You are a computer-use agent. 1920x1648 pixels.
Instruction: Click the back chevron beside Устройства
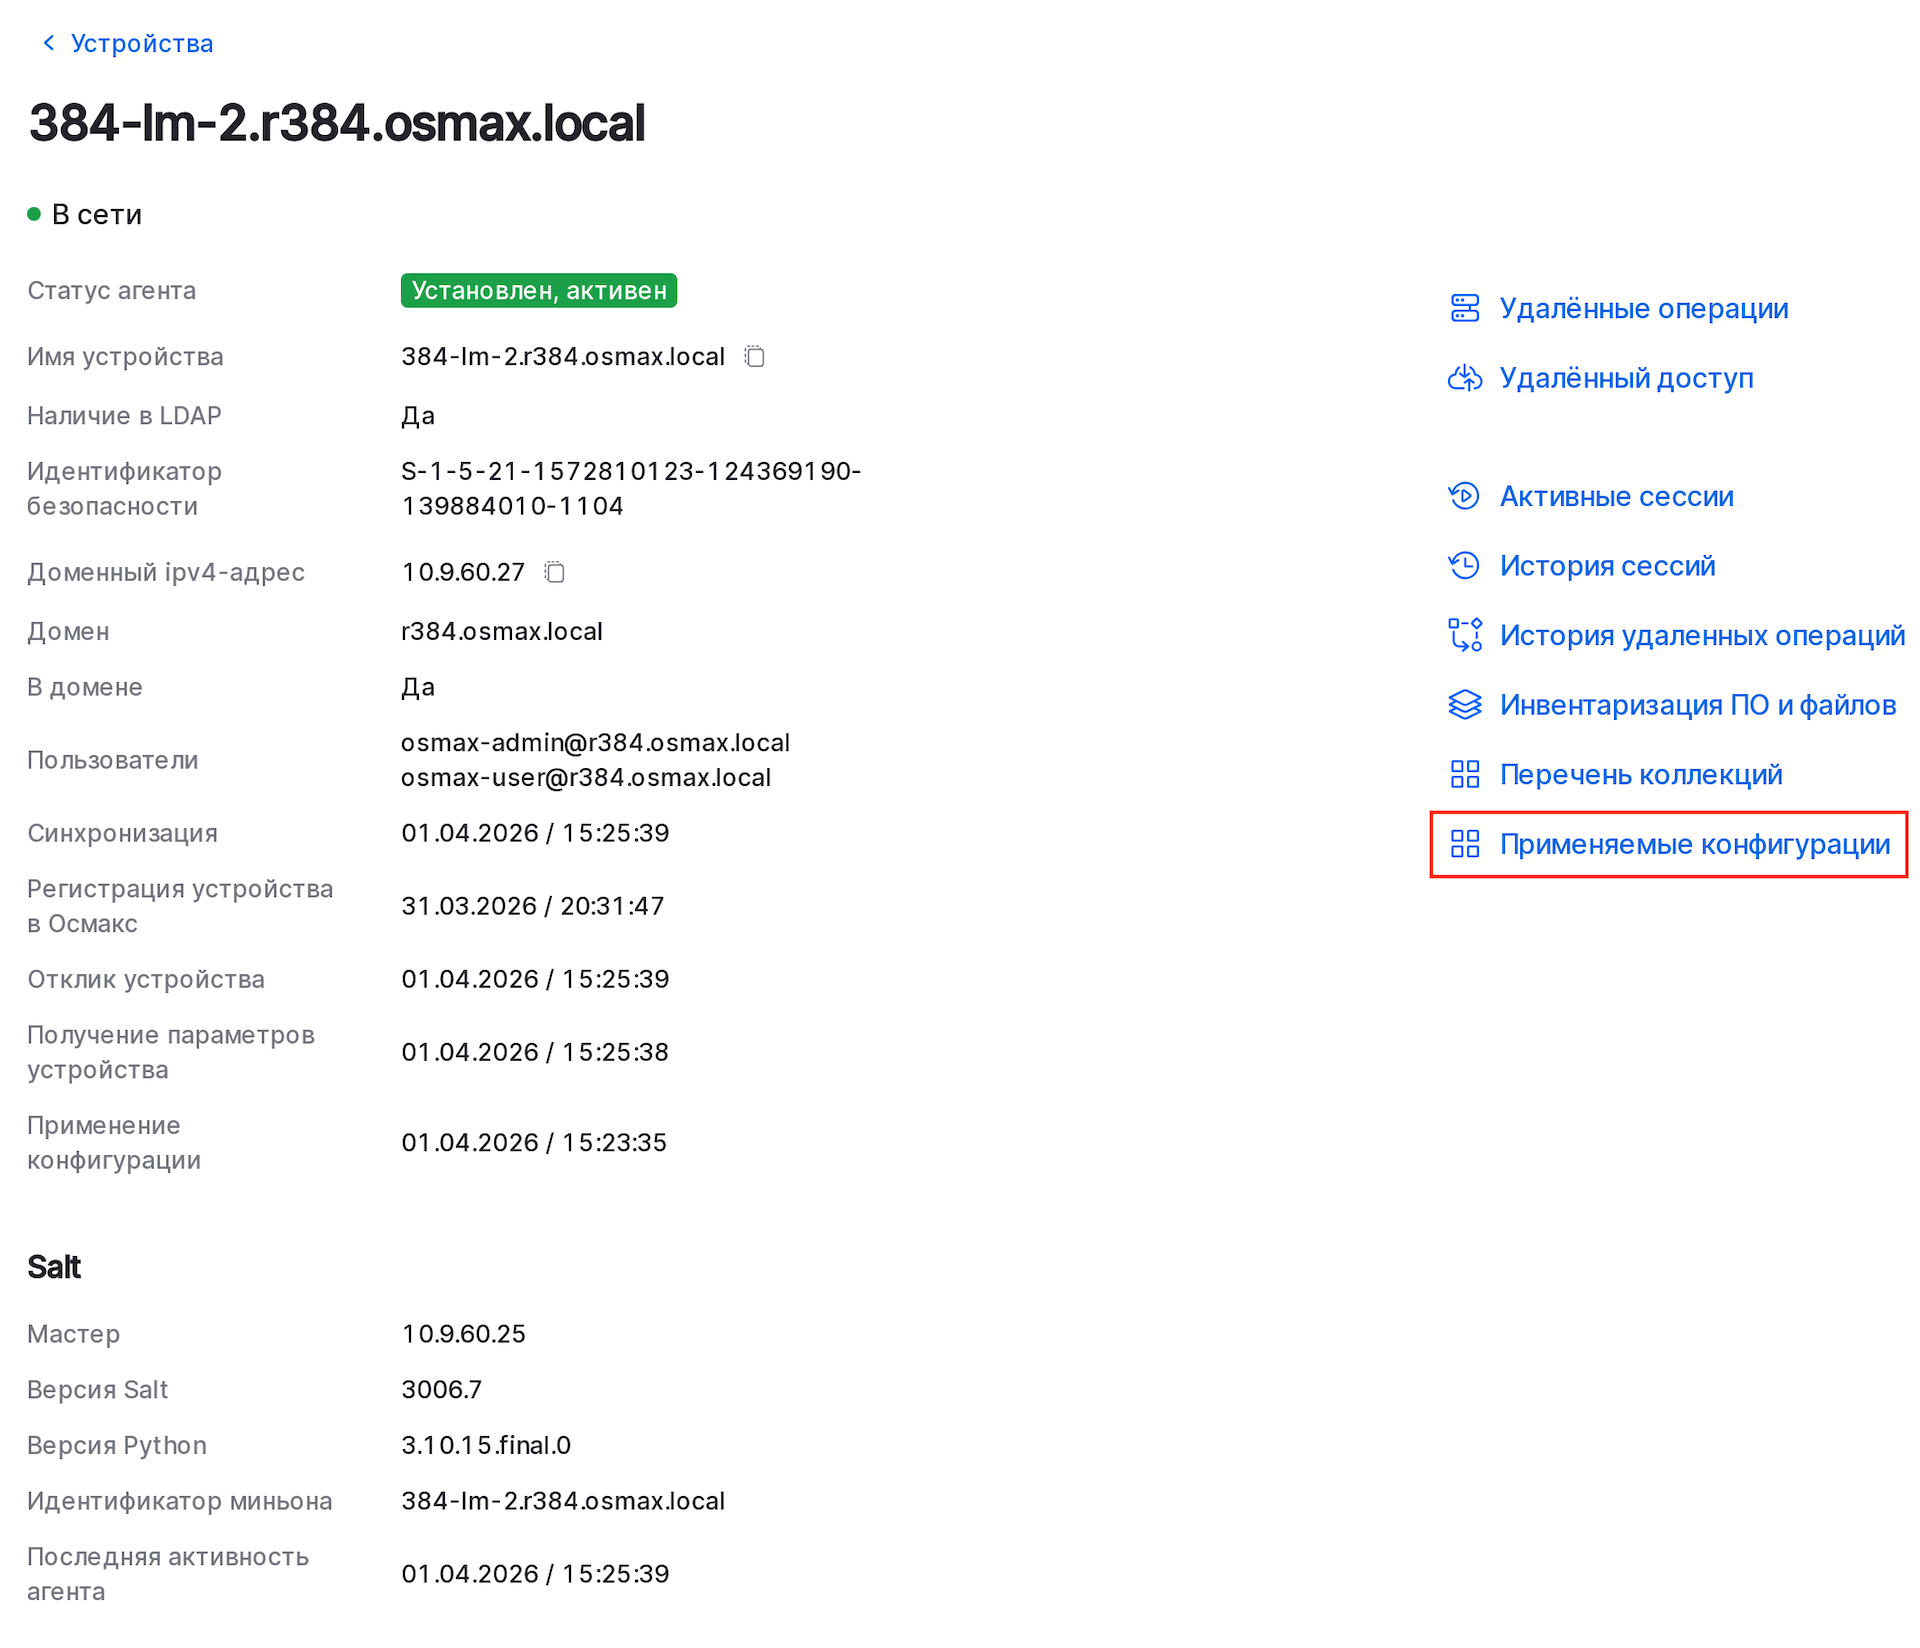(x=49, y=43)
